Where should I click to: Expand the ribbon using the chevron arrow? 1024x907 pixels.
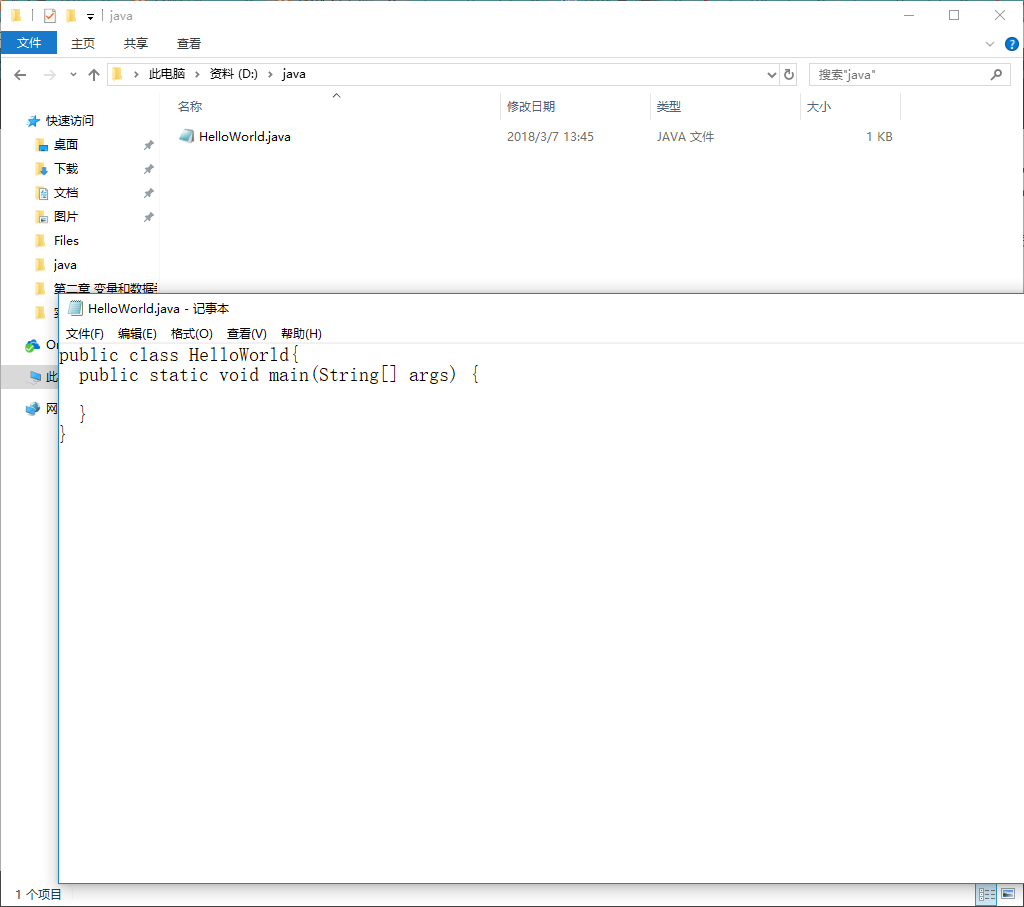990,43
